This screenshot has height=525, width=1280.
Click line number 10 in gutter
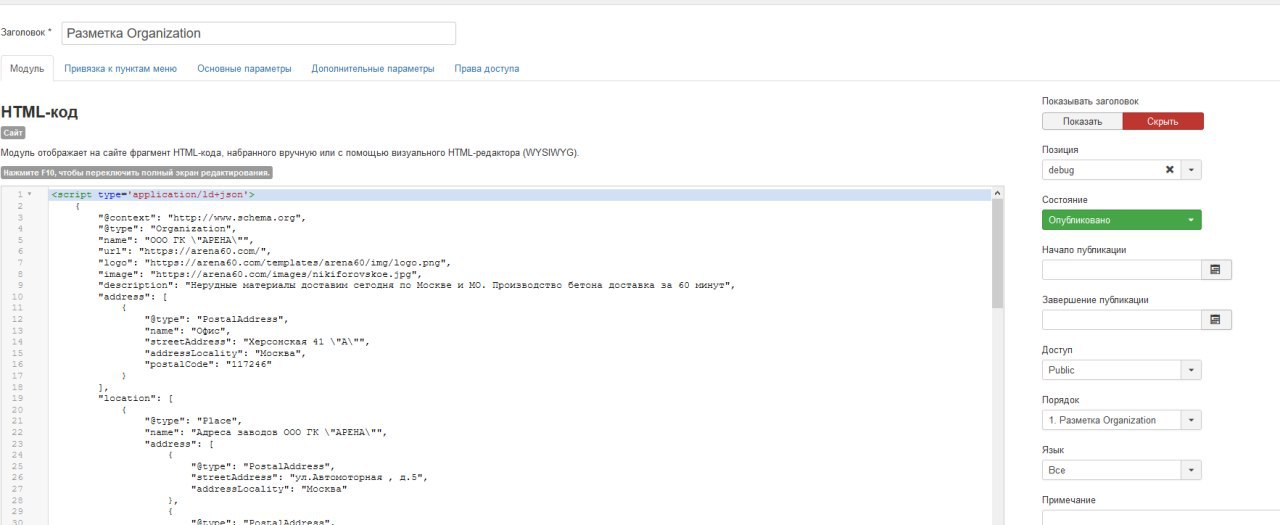pos(17,296)
